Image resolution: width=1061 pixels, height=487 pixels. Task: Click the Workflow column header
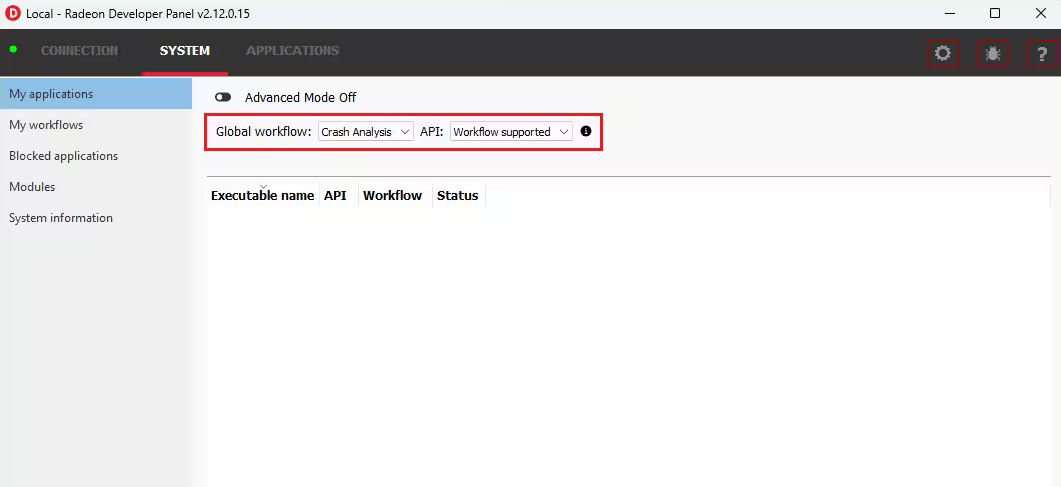coord(392,196)
